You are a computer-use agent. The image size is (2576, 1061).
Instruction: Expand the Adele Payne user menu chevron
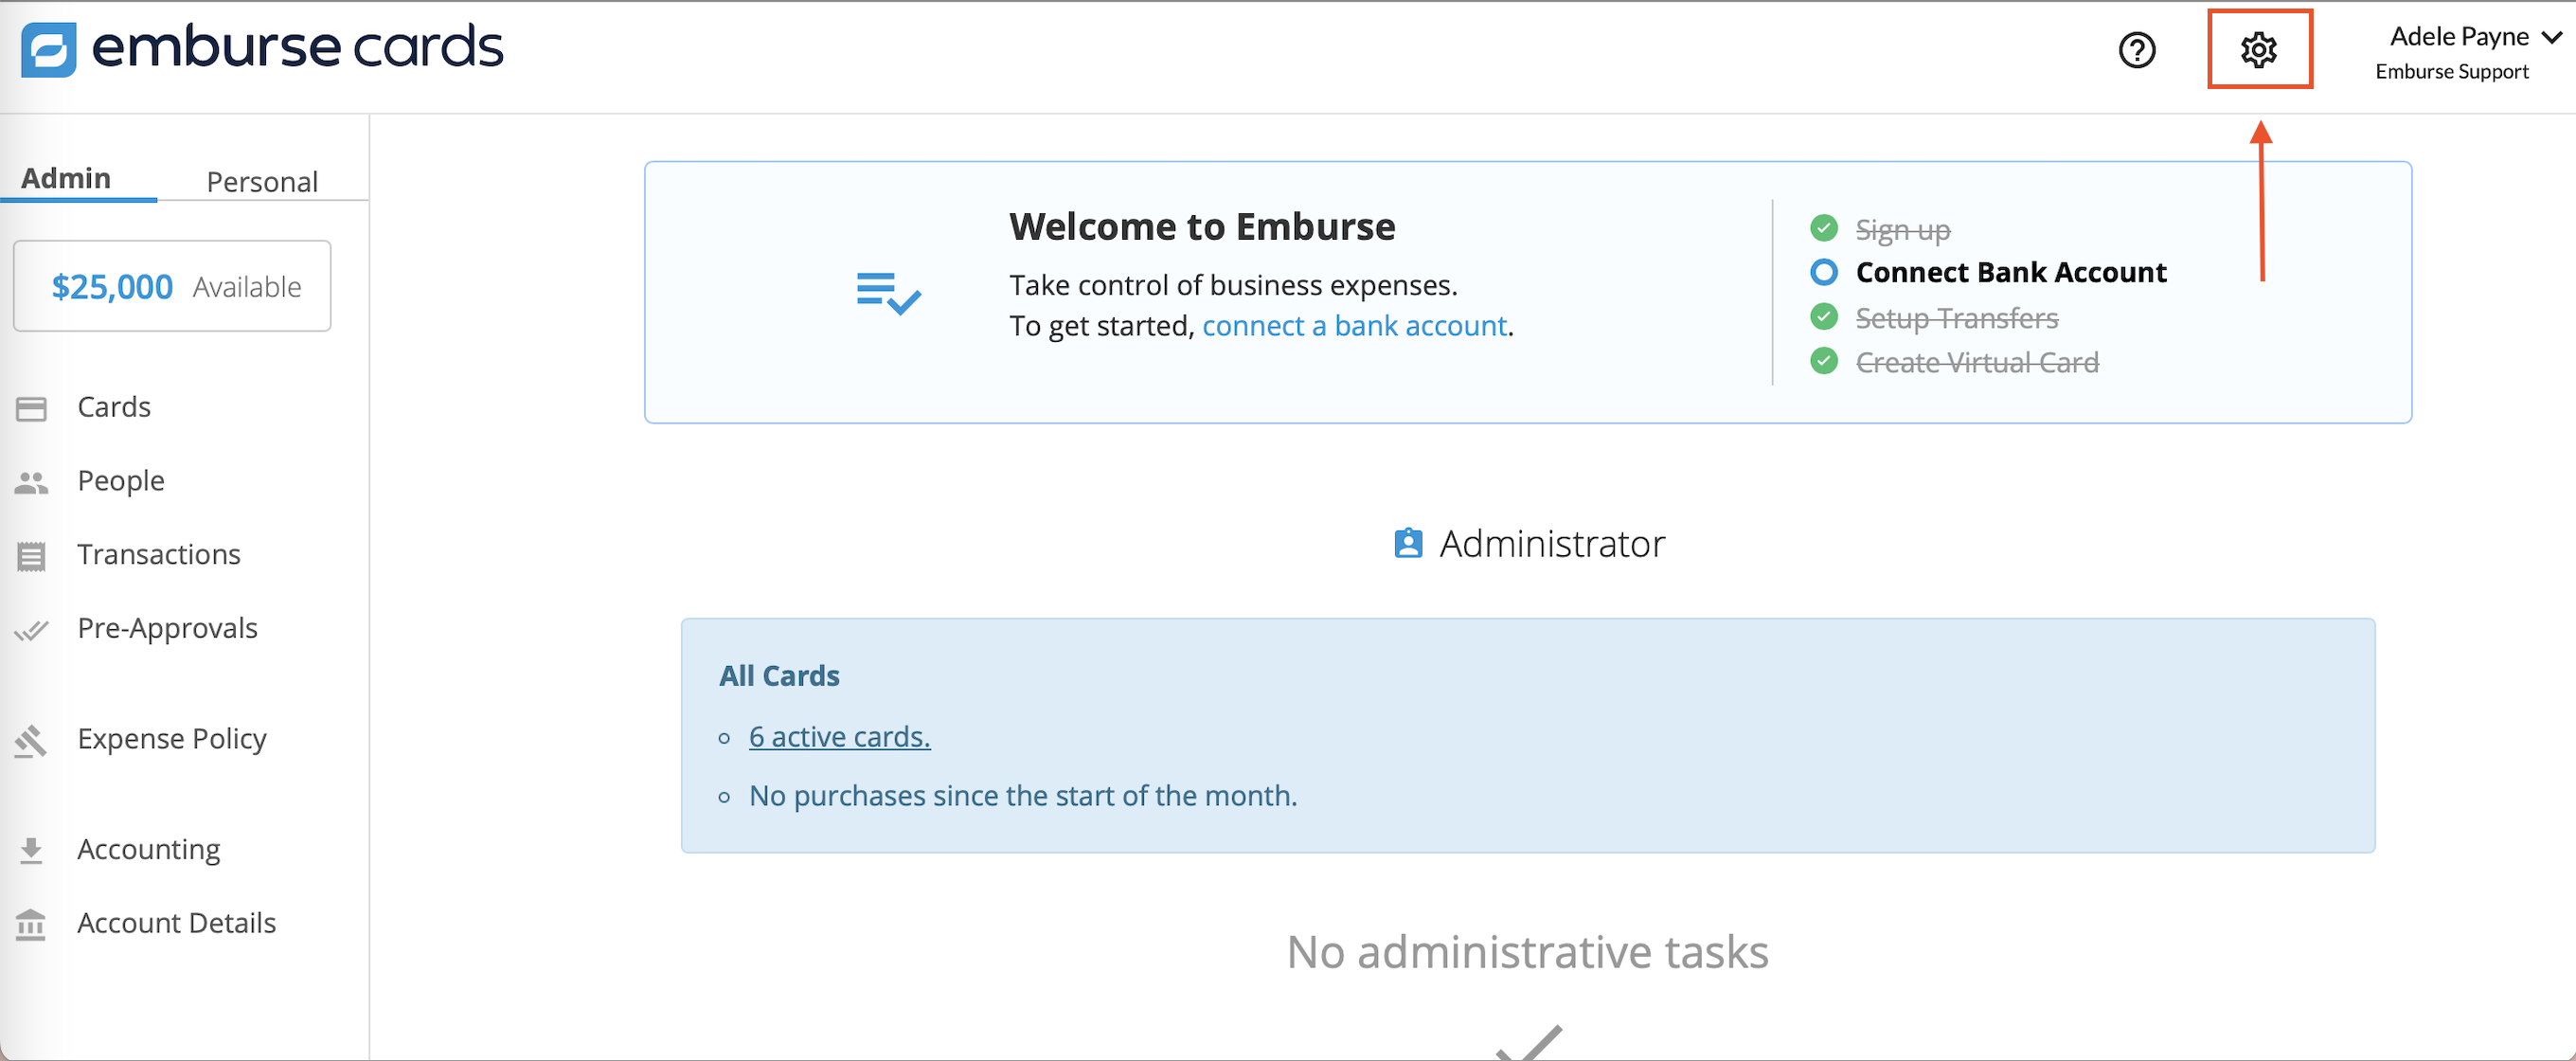tap(2551, 37)
